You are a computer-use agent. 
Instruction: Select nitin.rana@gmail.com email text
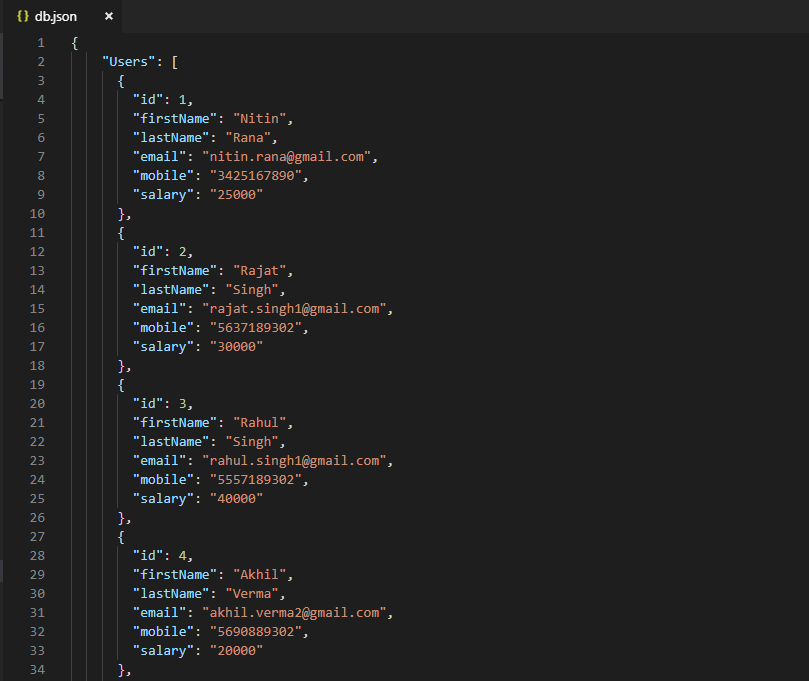[289, 156]
